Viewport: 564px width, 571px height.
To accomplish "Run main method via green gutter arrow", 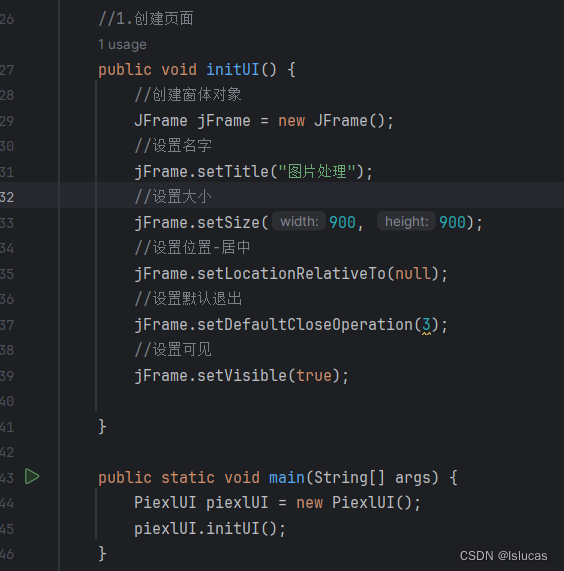I will pos(32,477).
